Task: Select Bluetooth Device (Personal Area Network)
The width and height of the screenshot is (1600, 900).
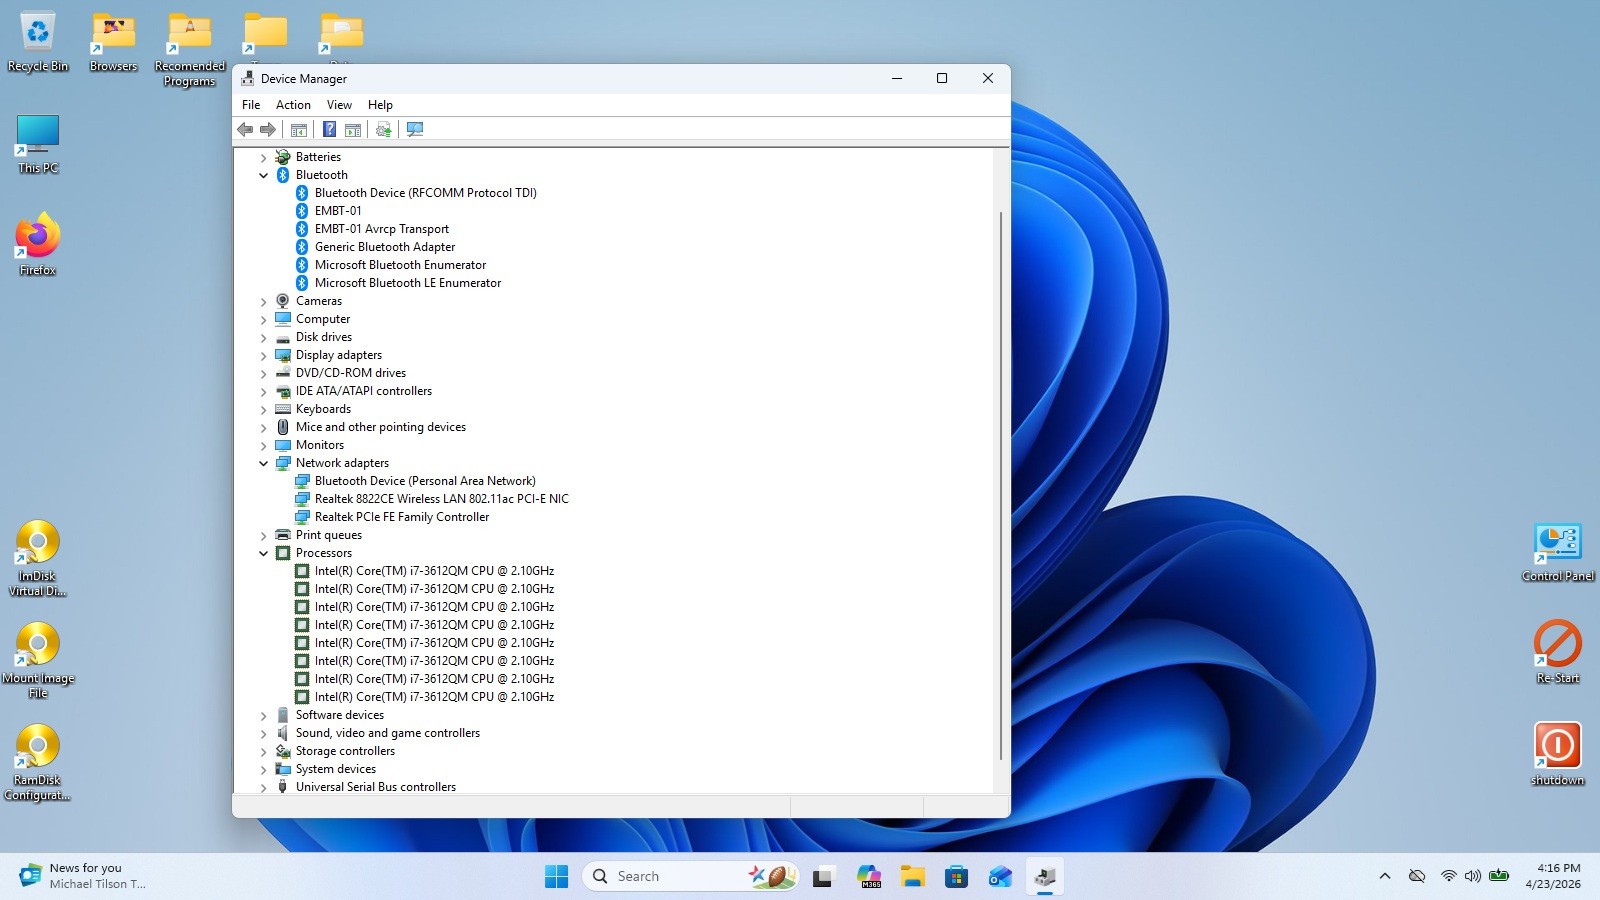Action: (x=425, y=481)
